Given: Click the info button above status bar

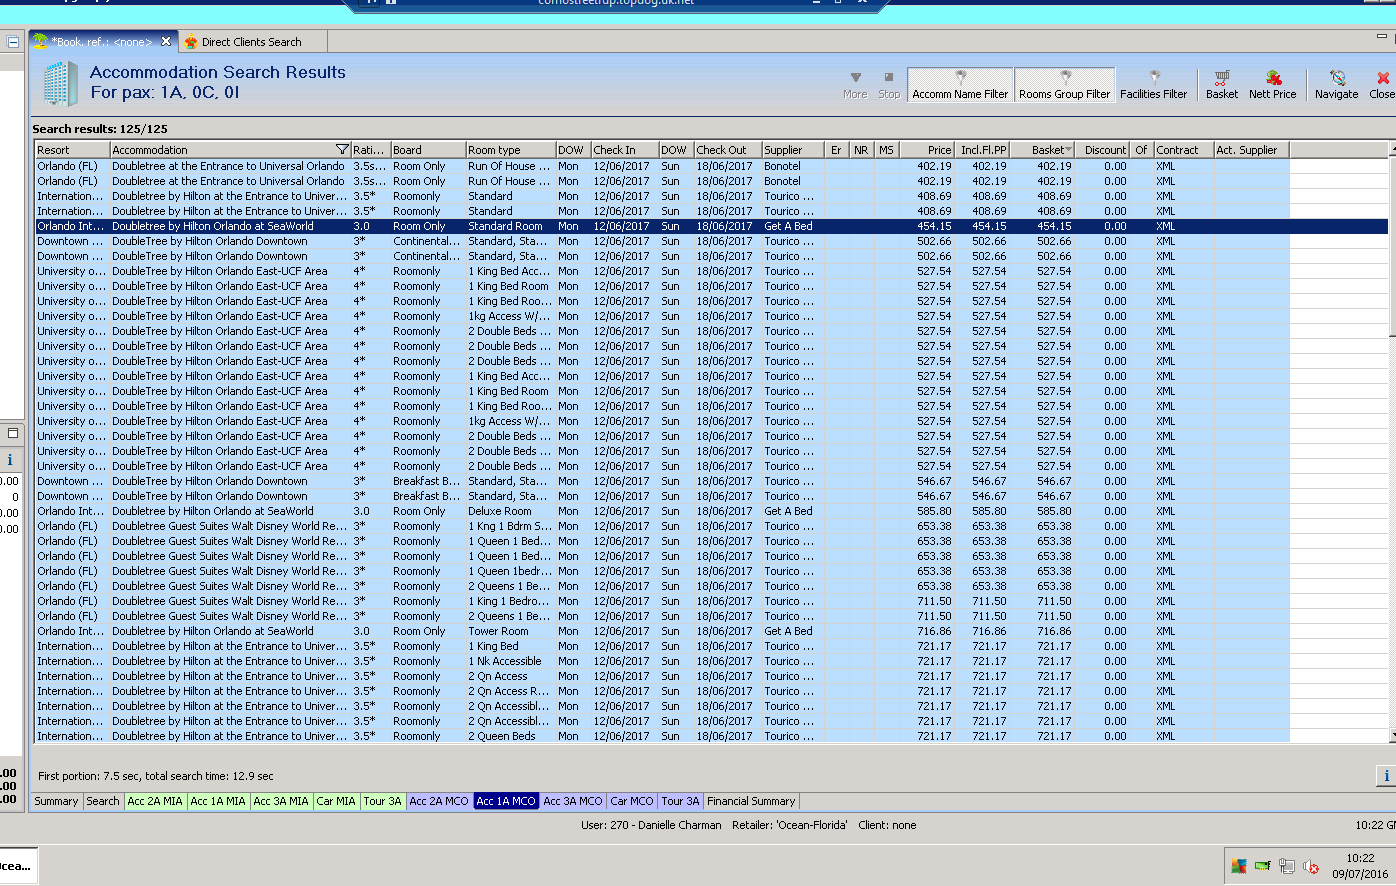Looking at the screenshot, I should click(x=1385, y=776).
